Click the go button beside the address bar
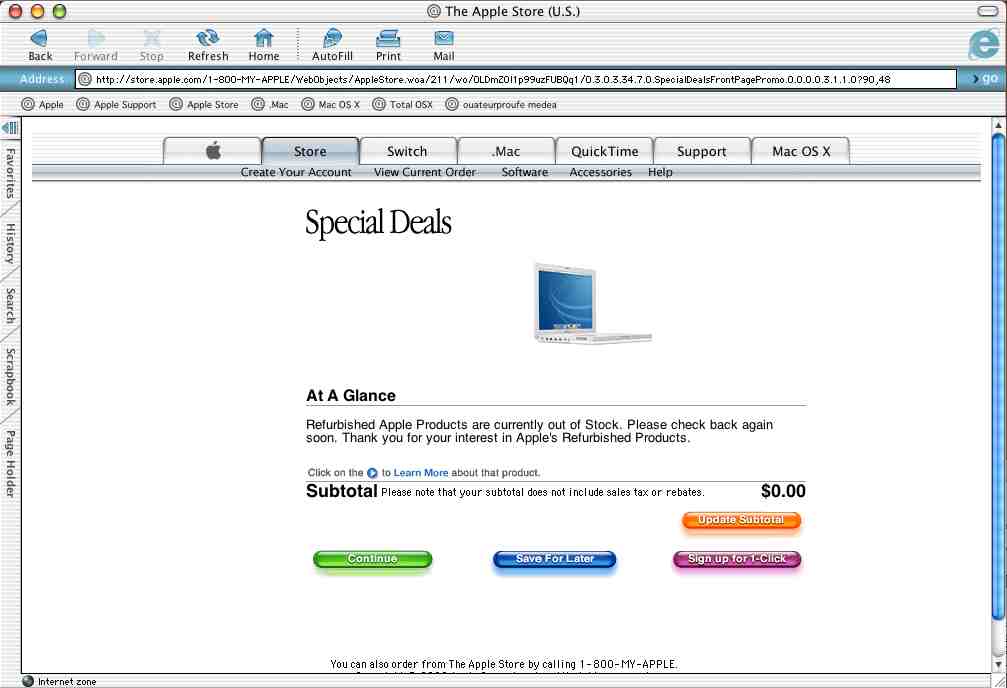1007x688 pixels. pyautogui.click(x=985, y=79)
